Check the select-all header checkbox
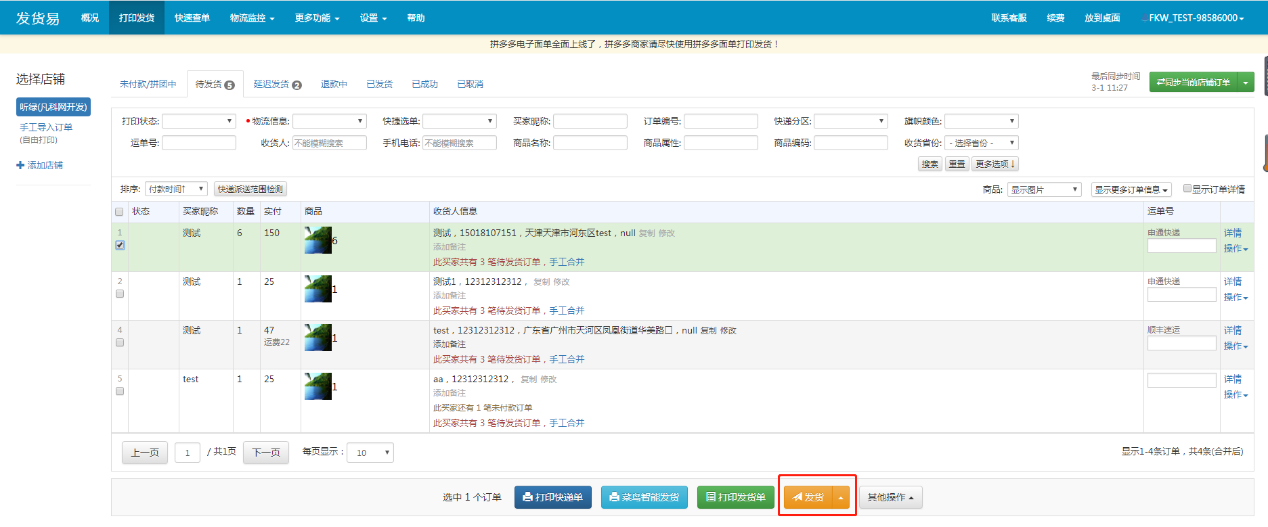 click(x=120, y=212)
